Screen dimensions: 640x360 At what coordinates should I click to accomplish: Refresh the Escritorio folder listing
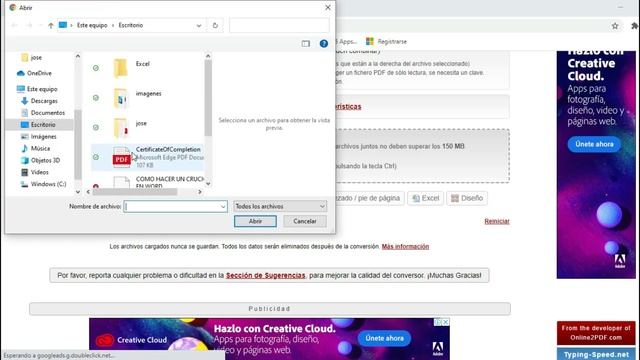(x=215, y=25)
